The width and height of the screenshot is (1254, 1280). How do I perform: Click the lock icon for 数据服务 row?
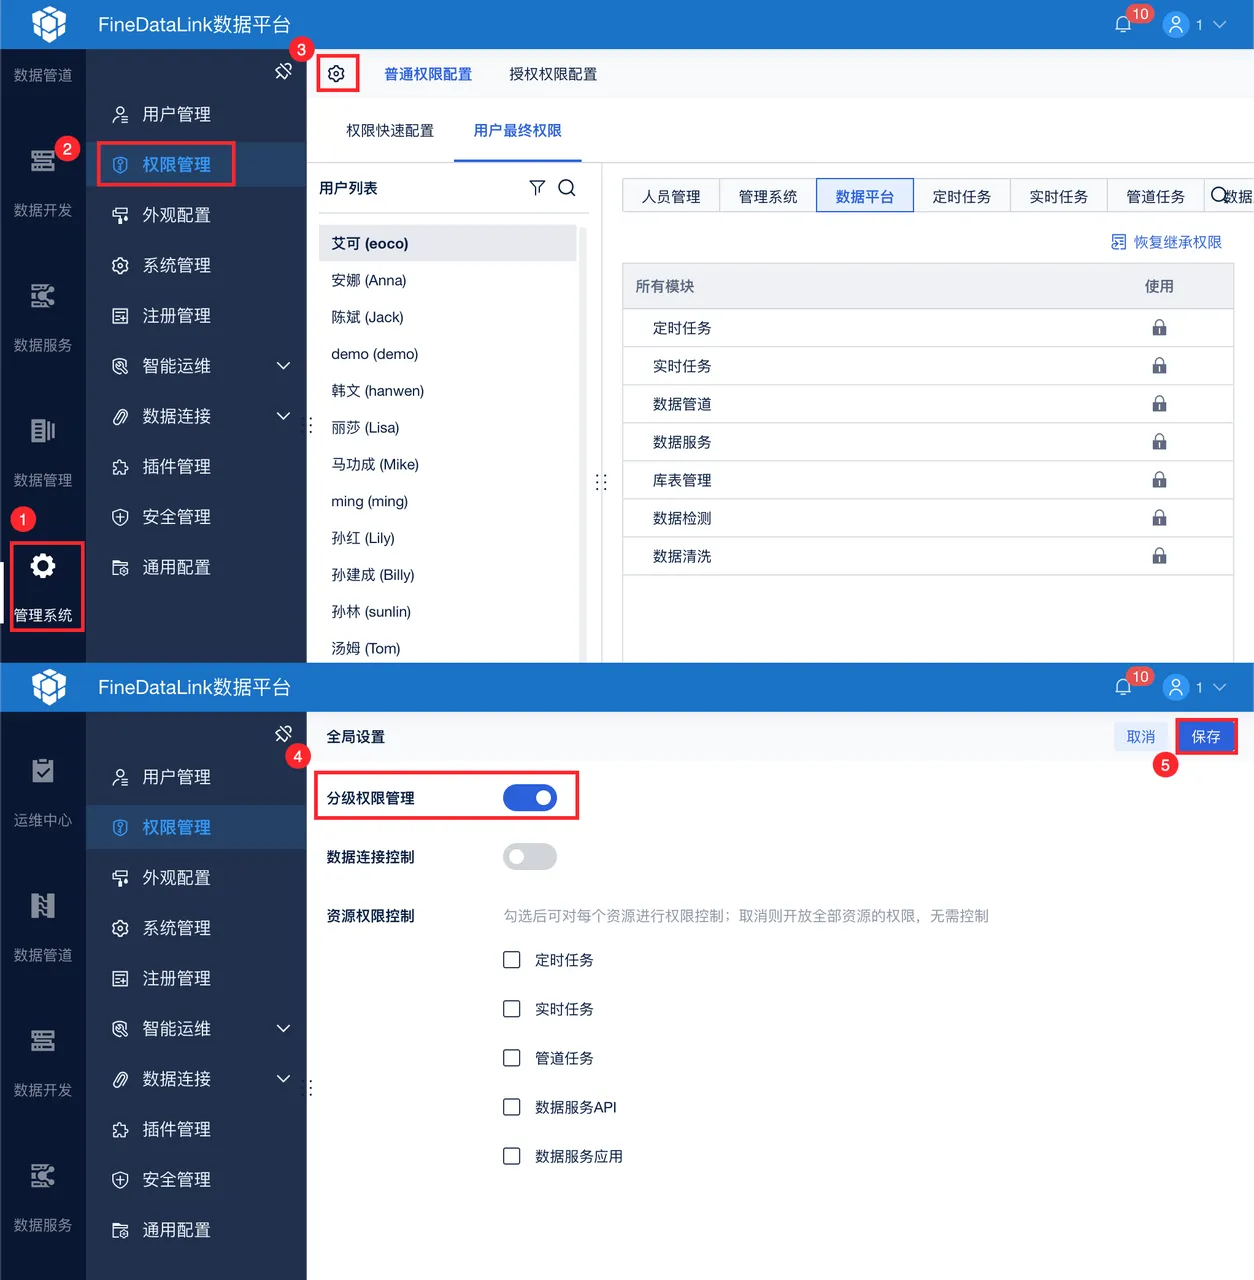[x=1159, y=442]
